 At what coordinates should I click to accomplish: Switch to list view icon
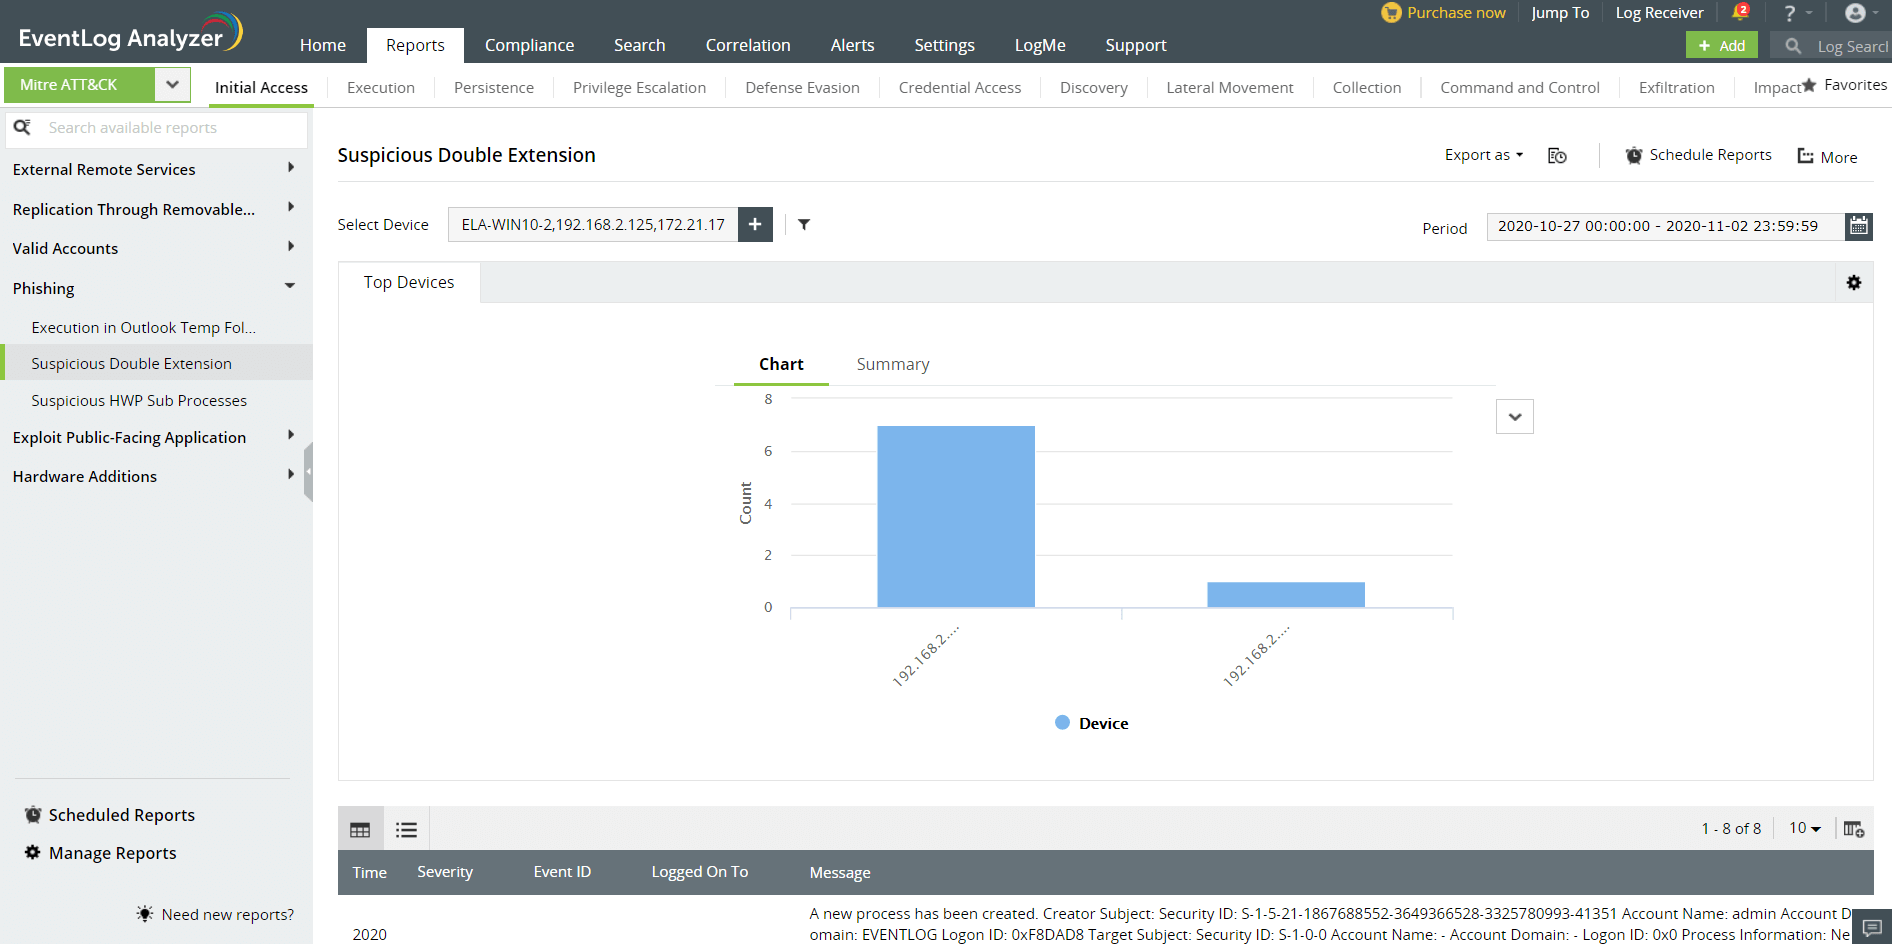406,829
